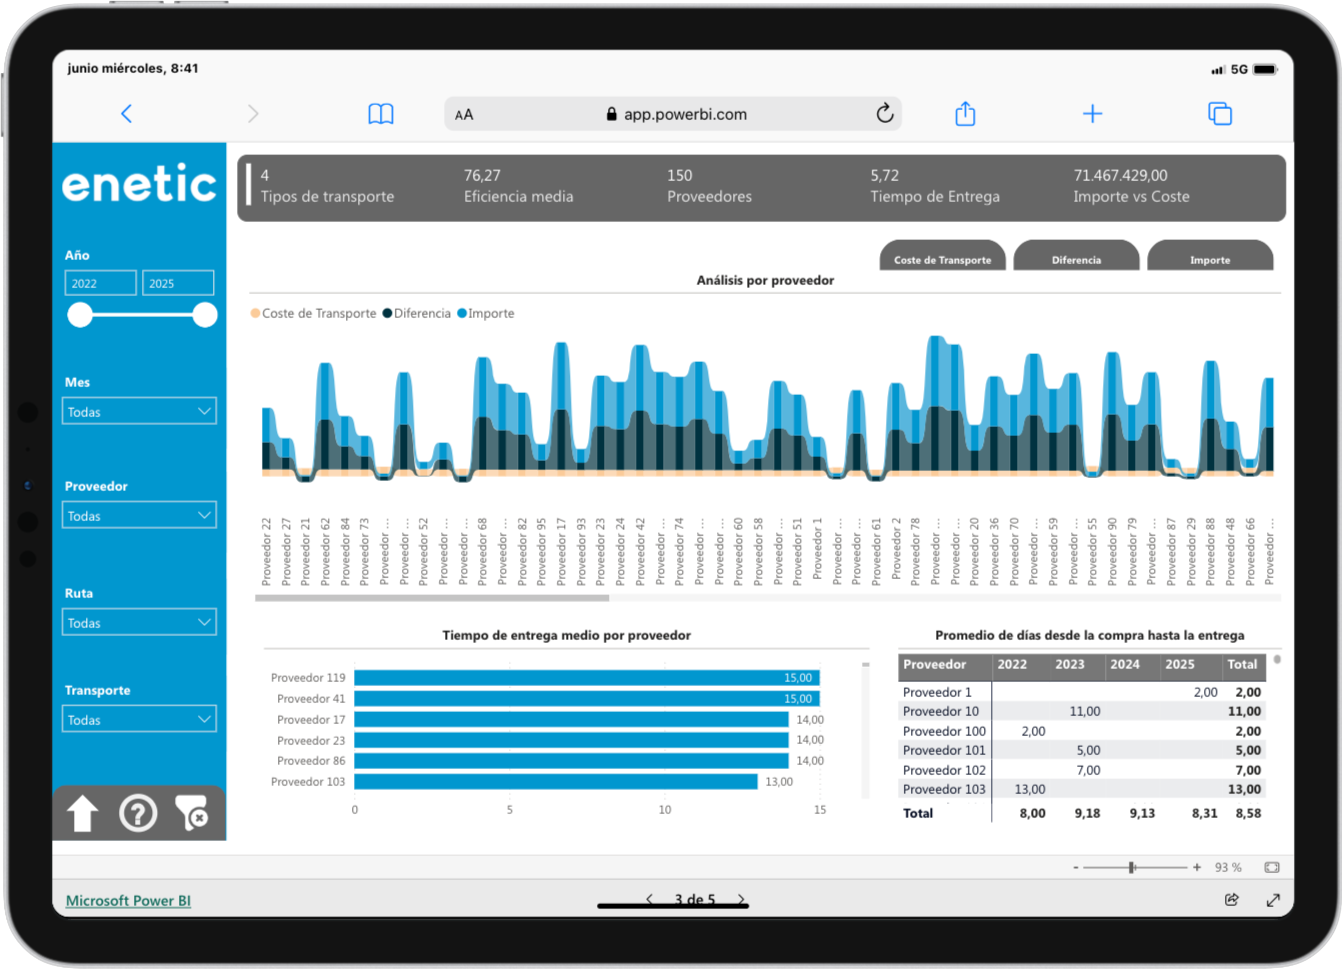Click table row Proveedor 102
Viewport: 1342px width, 969px height.
point(1081,770)
